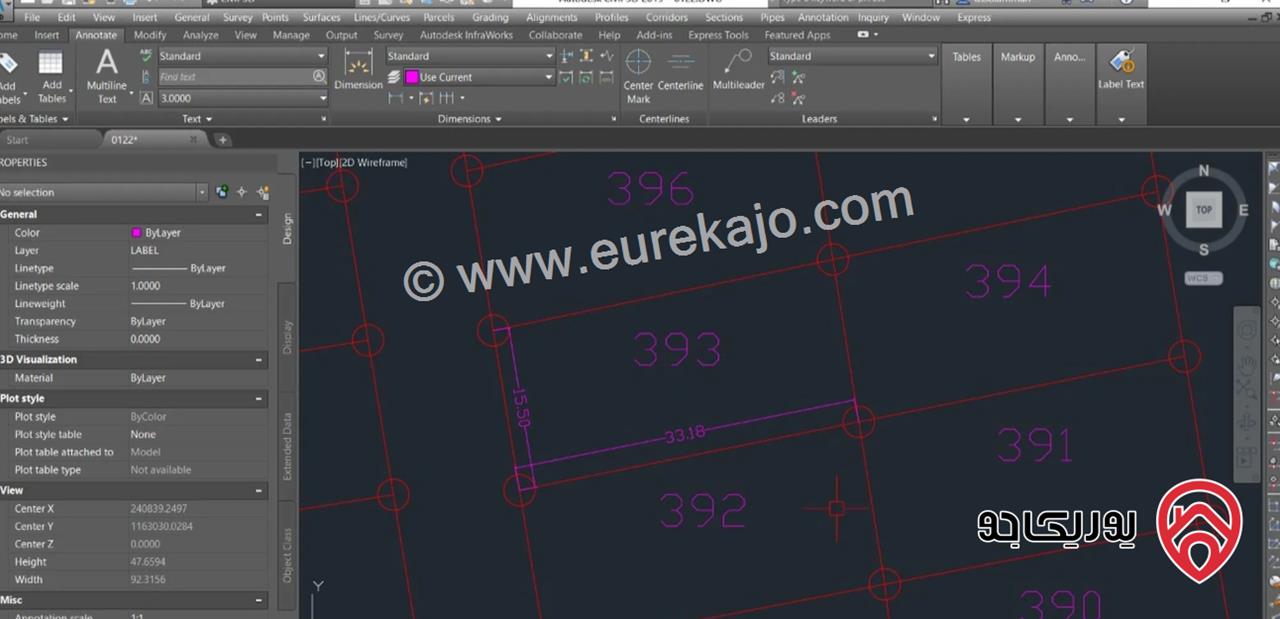
Task: Open the Alignments menu
Action: 551,17
